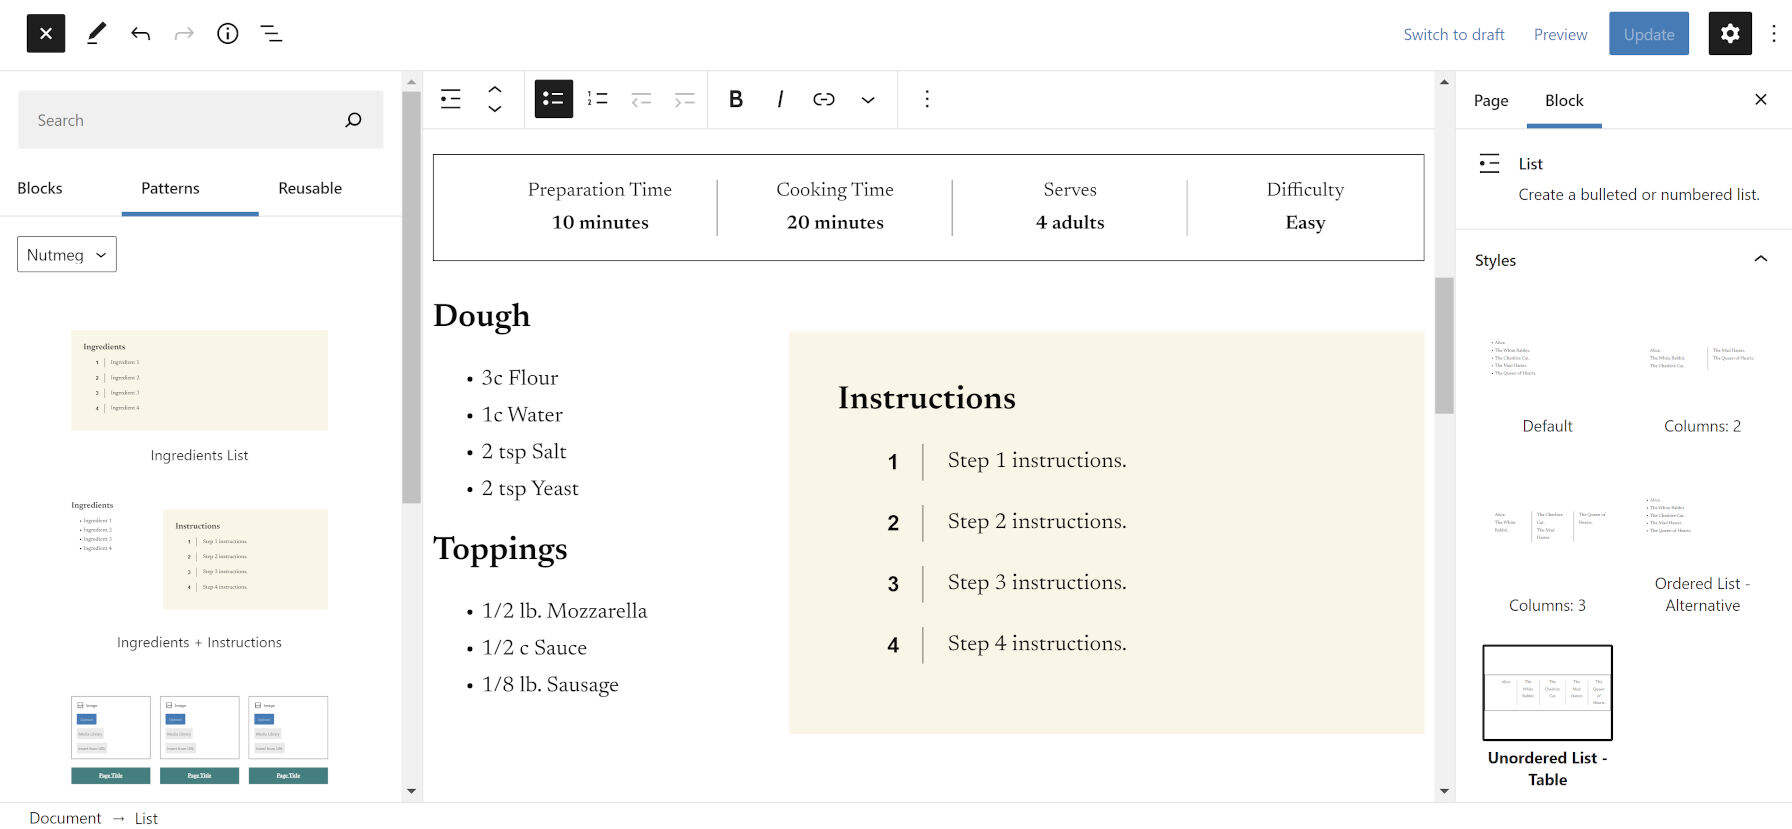
Task: Select the unordered list format button
Action: [x=554, y=99]
